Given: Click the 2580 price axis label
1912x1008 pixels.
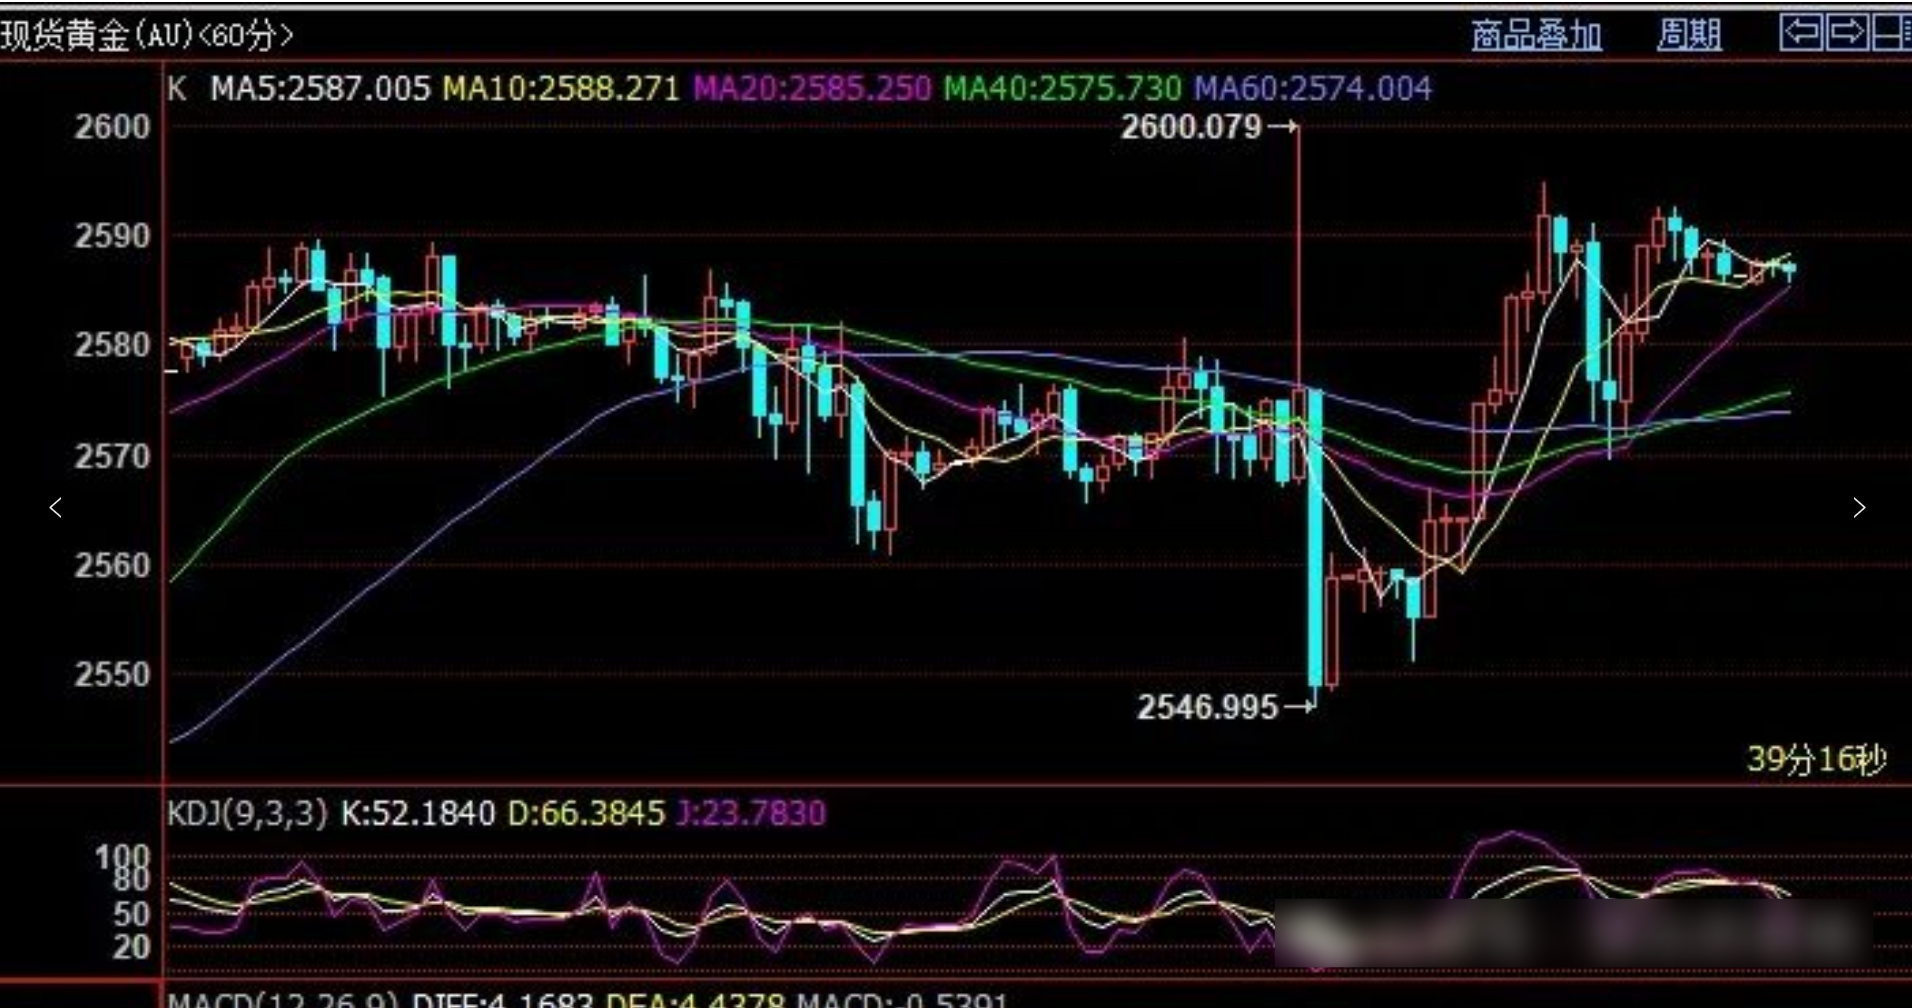Looking at the screenshot, I should (112, 345).
